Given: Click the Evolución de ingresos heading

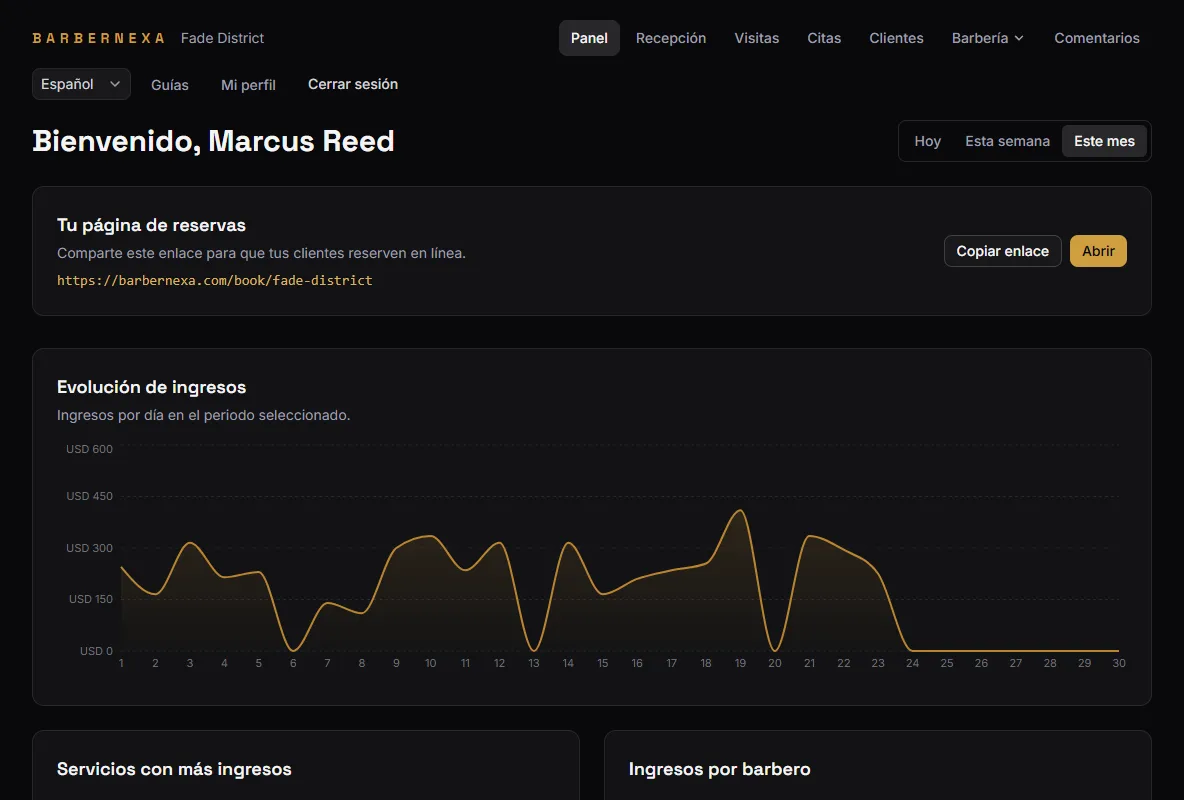Looking at the screenshot, I should point(152,387).
